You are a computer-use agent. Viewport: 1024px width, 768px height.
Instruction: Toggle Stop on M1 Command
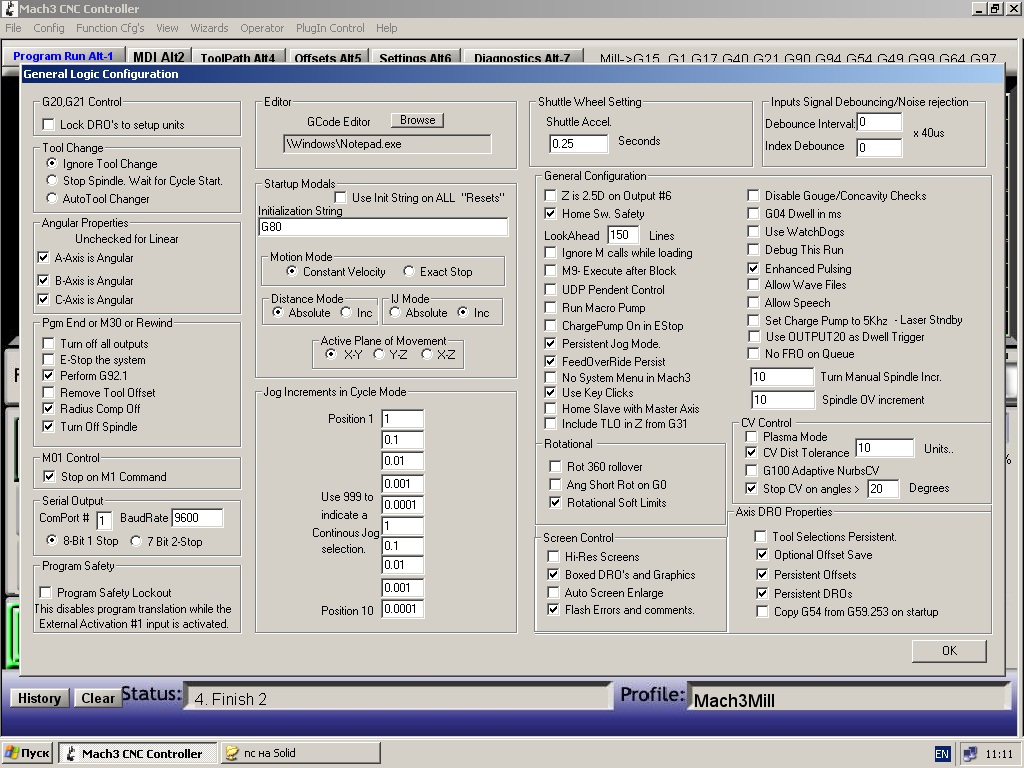click(49, 476)
